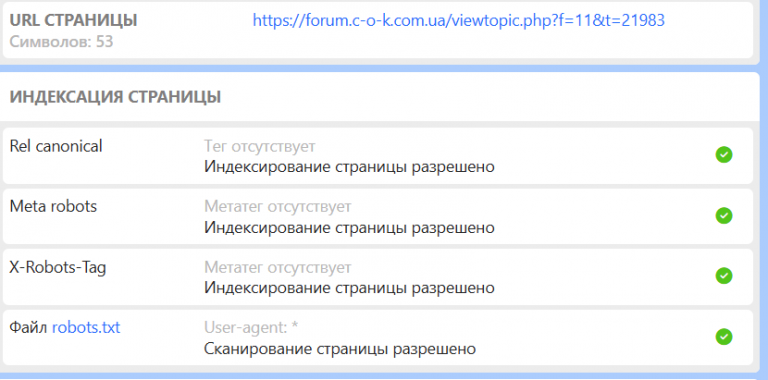The width and height of the screenshot is (768, 380).
Task: Click the green checkmark in Rel canonical row
Action: pyautogui.click(x=723, y=155)
